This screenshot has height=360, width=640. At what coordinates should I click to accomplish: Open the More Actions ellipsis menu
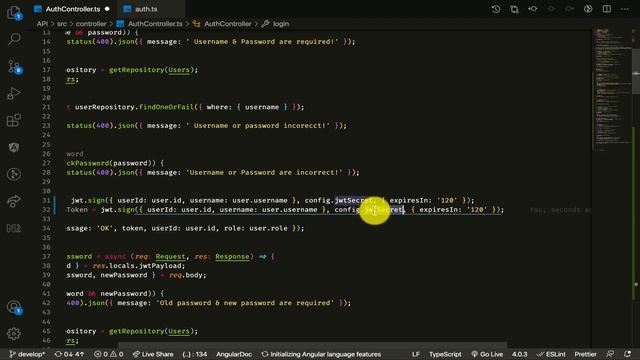pos(625,9)
